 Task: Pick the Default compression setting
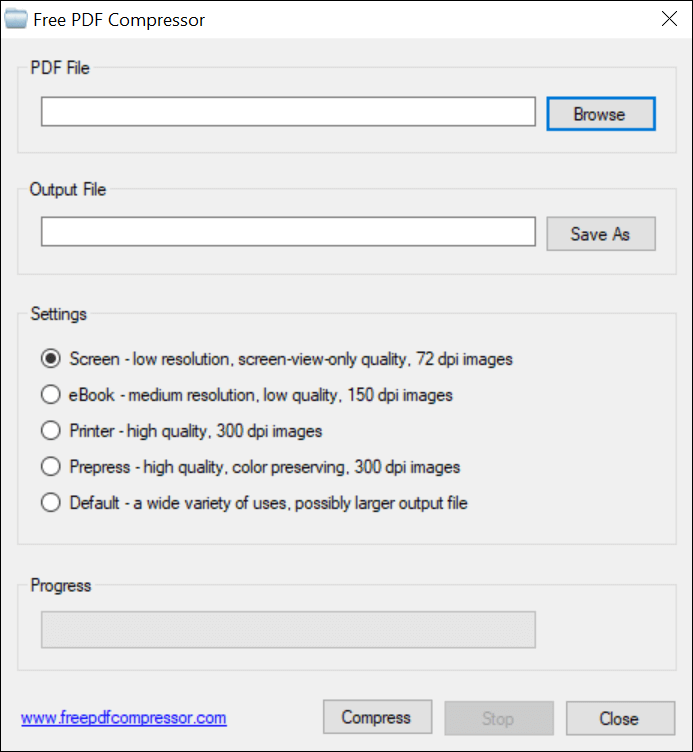50,503
